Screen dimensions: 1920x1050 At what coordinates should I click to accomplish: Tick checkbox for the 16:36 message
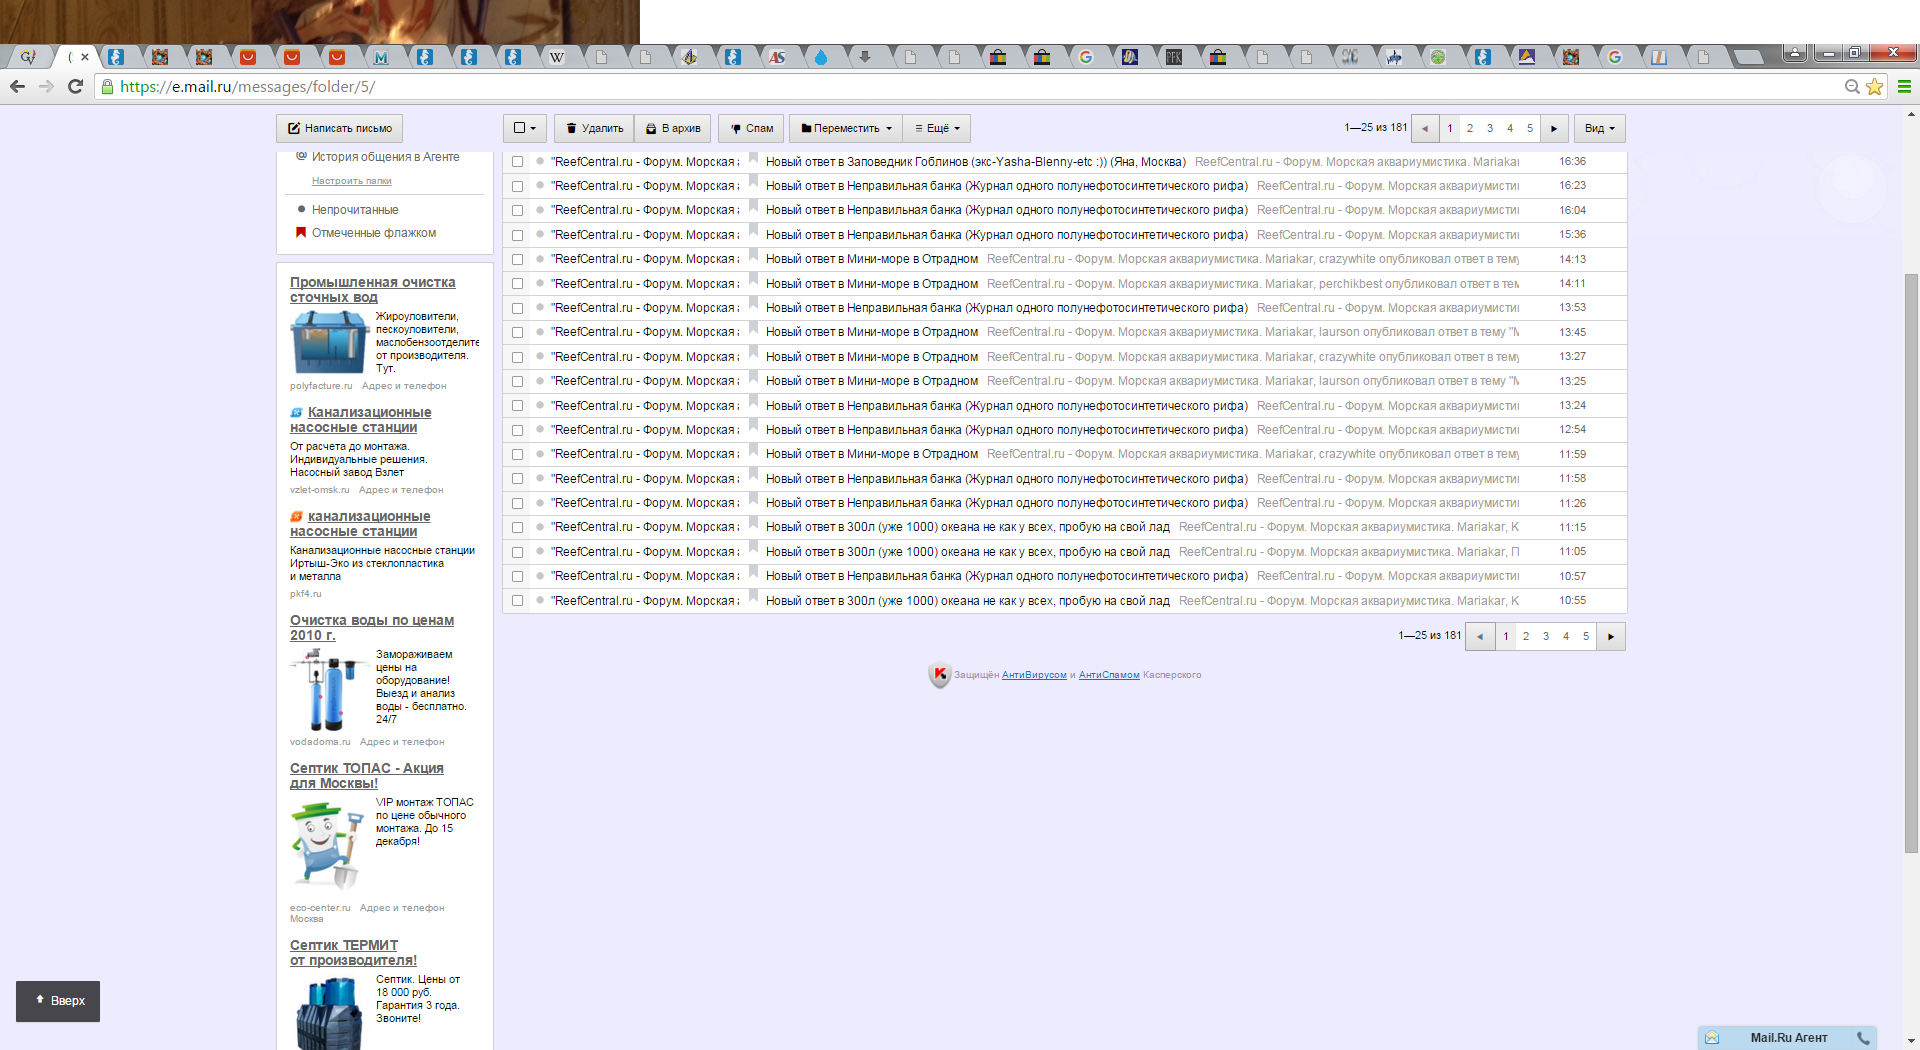click(x=517, y=162)
